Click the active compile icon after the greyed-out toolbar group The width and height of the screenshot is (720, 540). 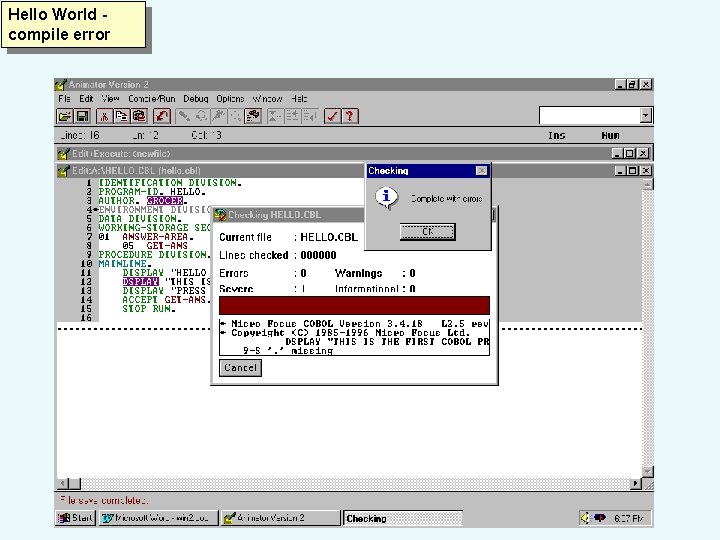(x=253, y=116)
